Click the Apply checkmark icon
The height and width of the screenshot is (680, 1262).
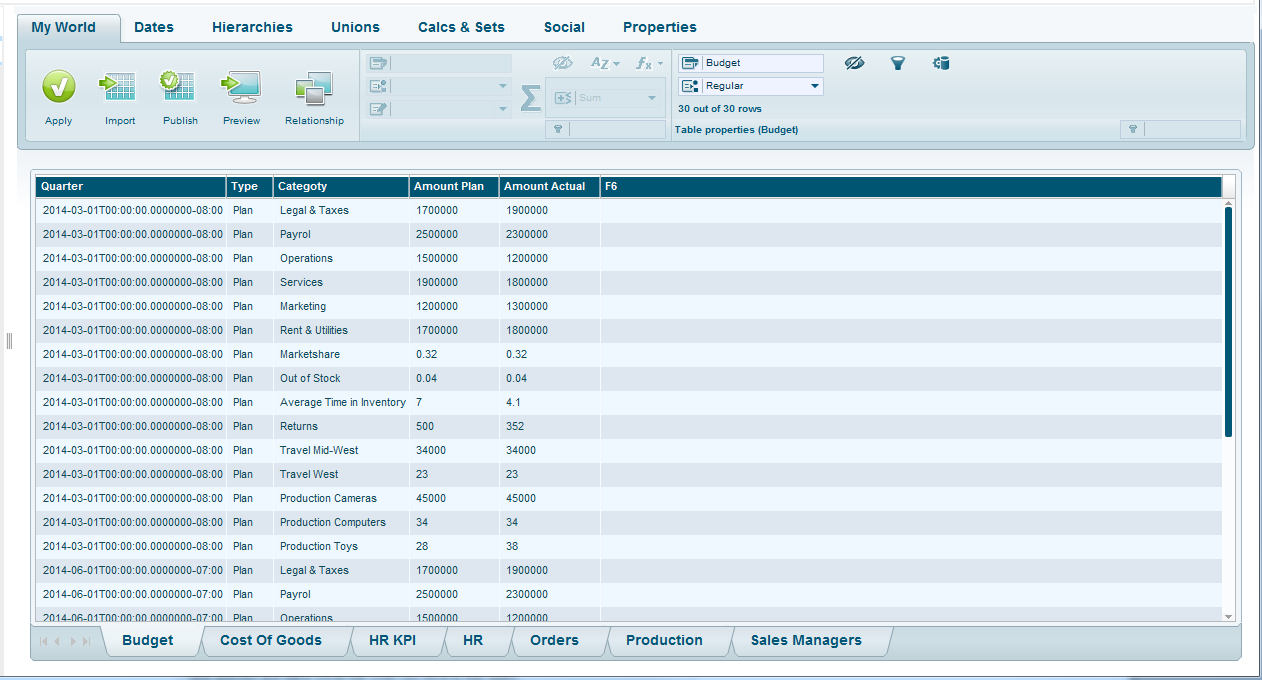coord(59,88)
